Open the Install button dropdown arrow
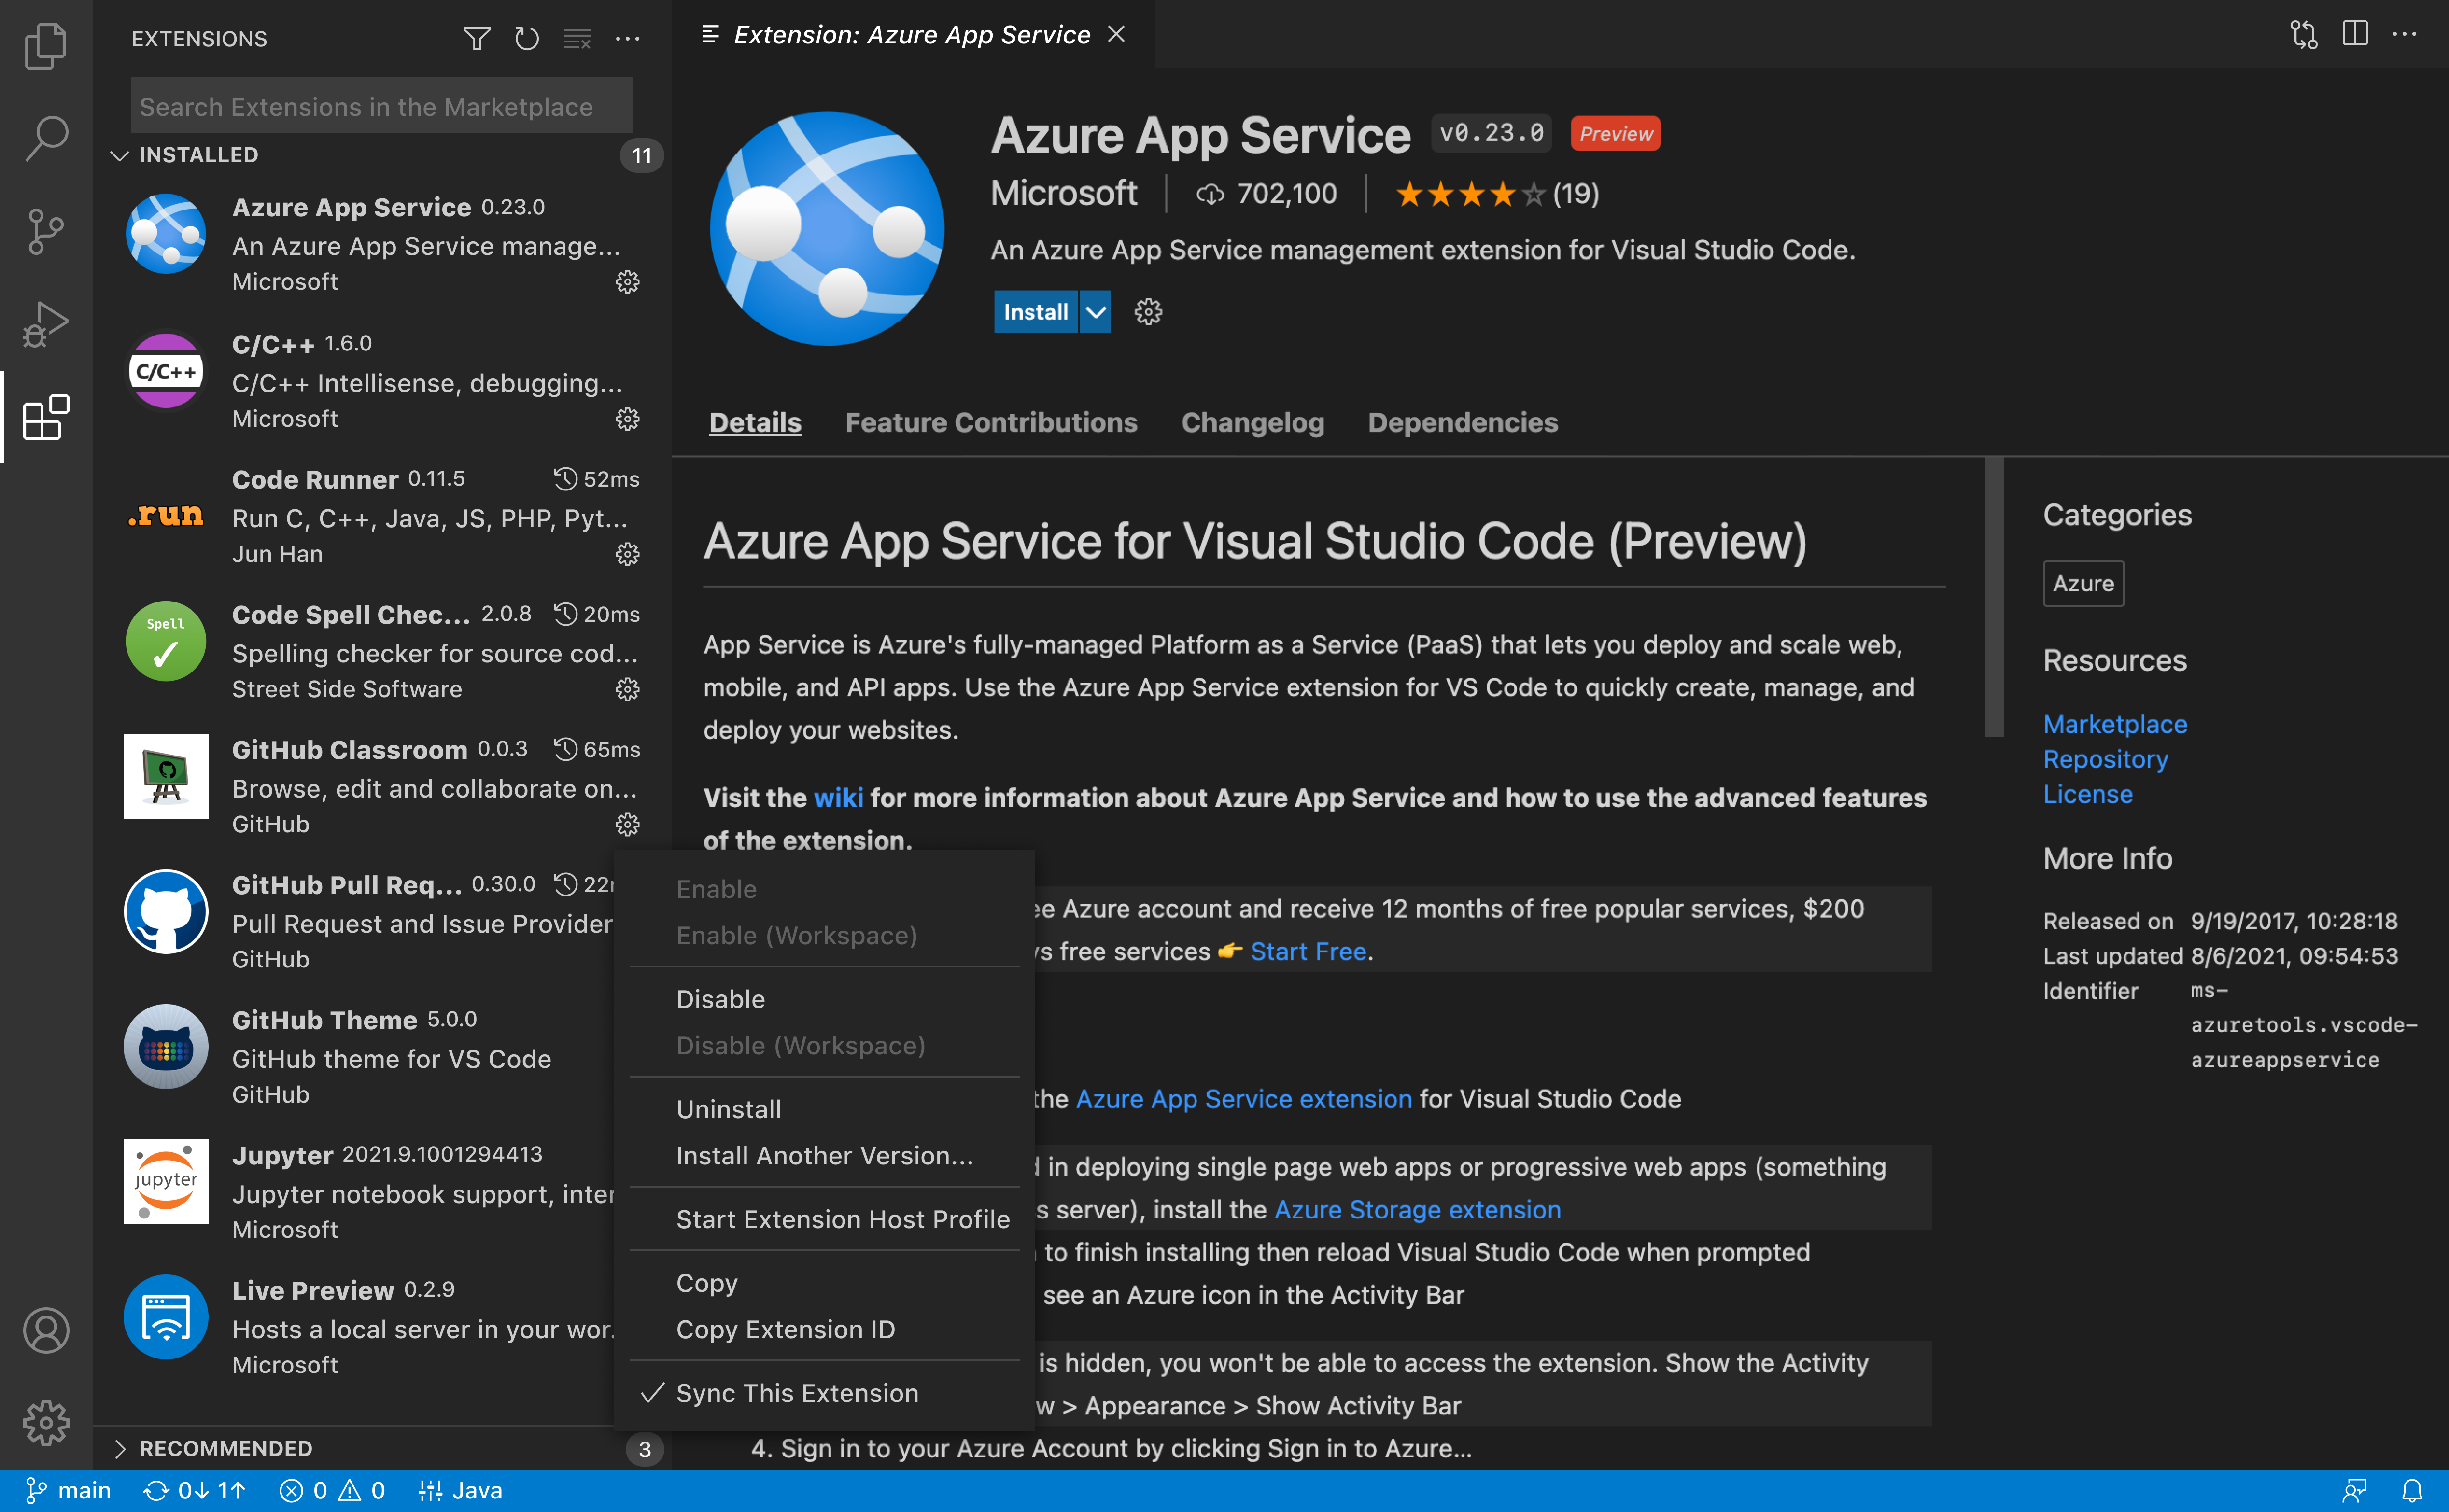2449x1512 pixels. [x=1096, y=311]
